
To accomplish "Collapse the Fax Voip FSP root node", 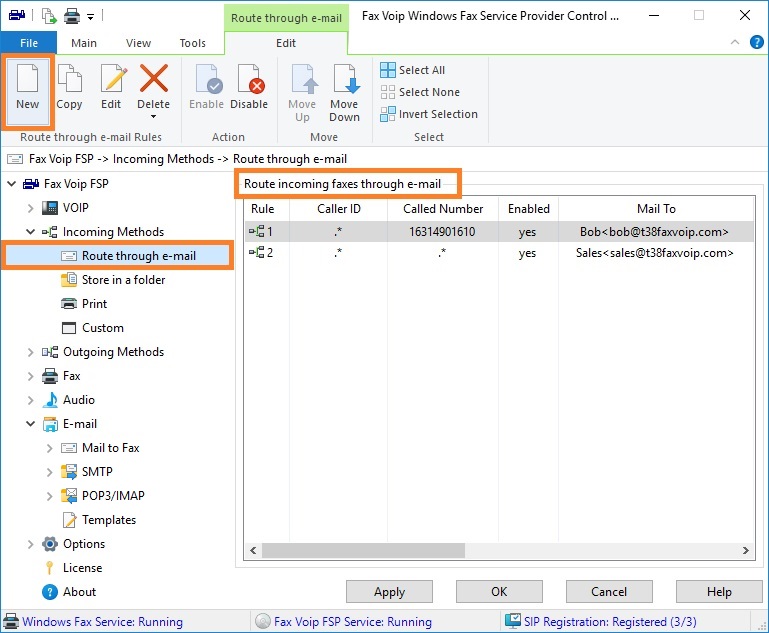I will pos(12,184).
